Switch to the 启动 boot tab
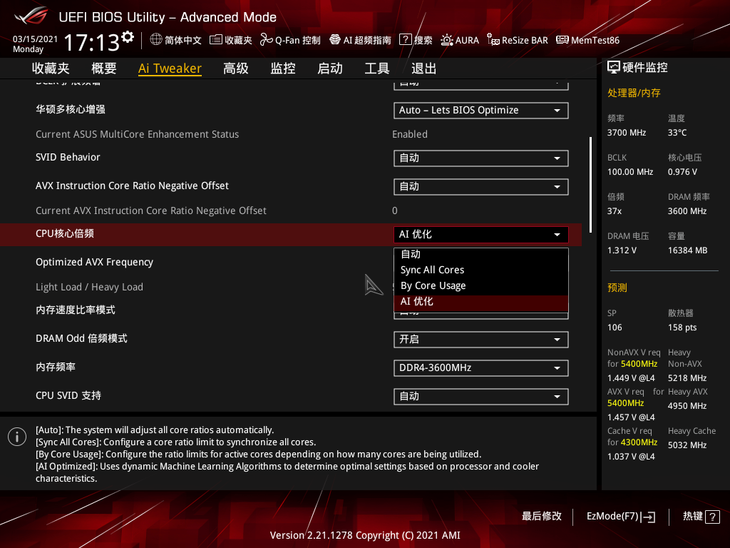This screenshot has width=730, height=548. tap(329, 68)
